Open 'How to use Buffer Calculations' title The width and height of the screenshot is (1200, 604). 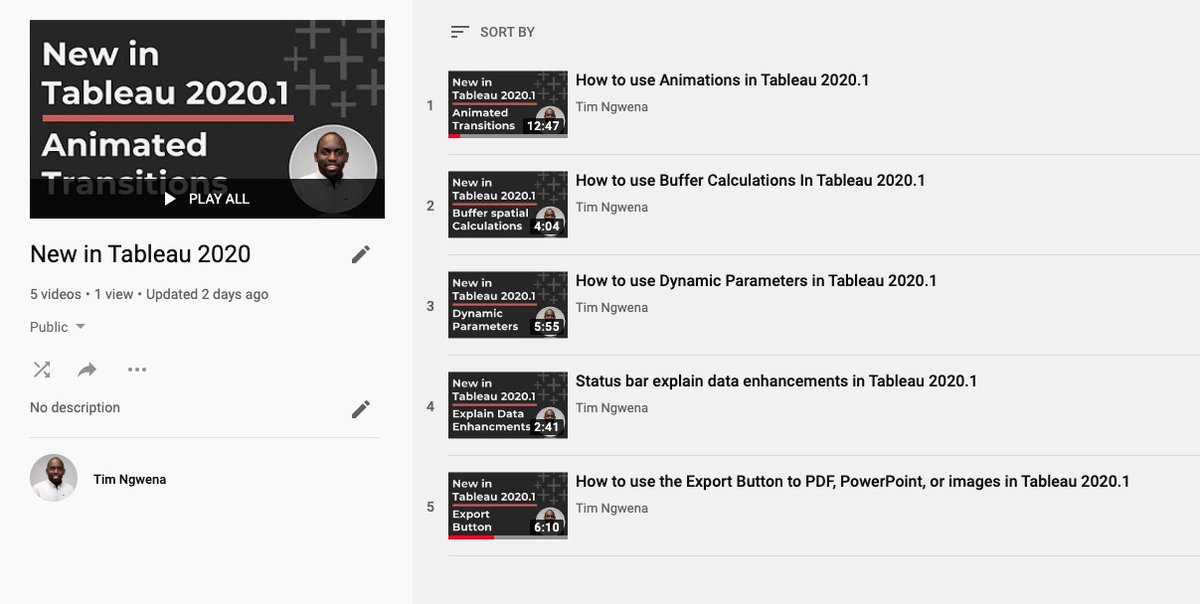tap(750, 180)
